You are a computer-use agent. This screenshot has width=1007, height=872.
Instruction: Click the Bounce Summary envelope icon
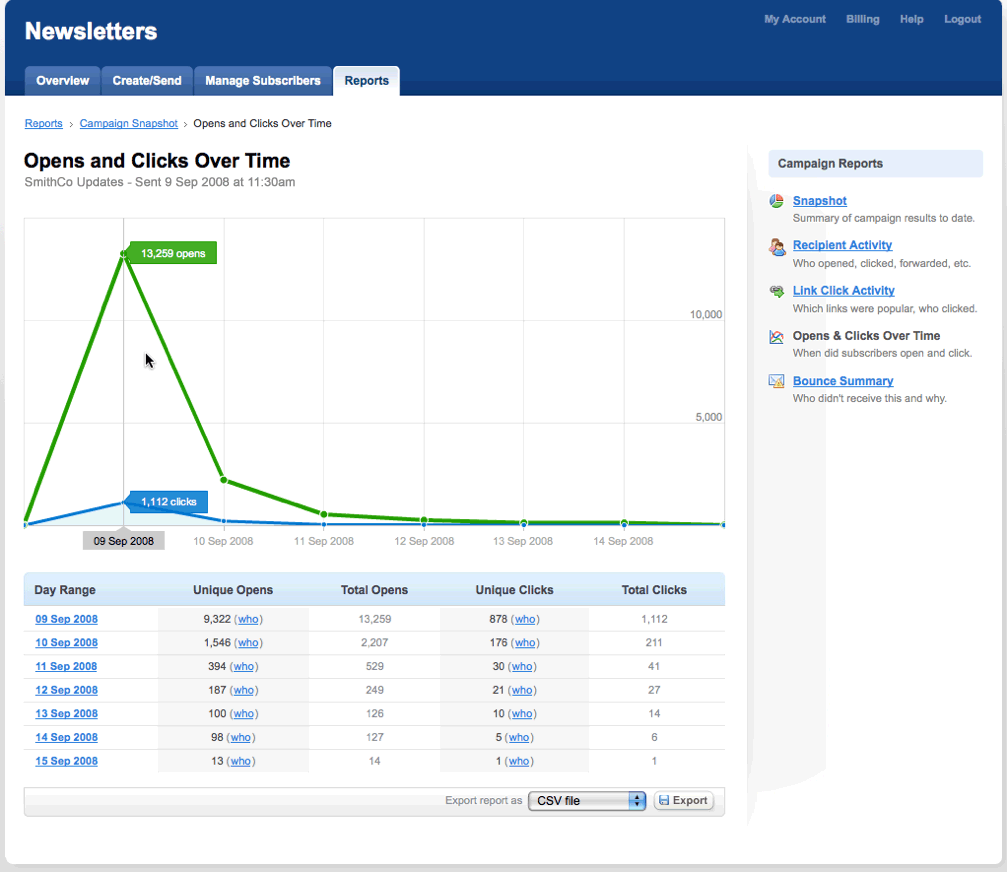(777, 381)
